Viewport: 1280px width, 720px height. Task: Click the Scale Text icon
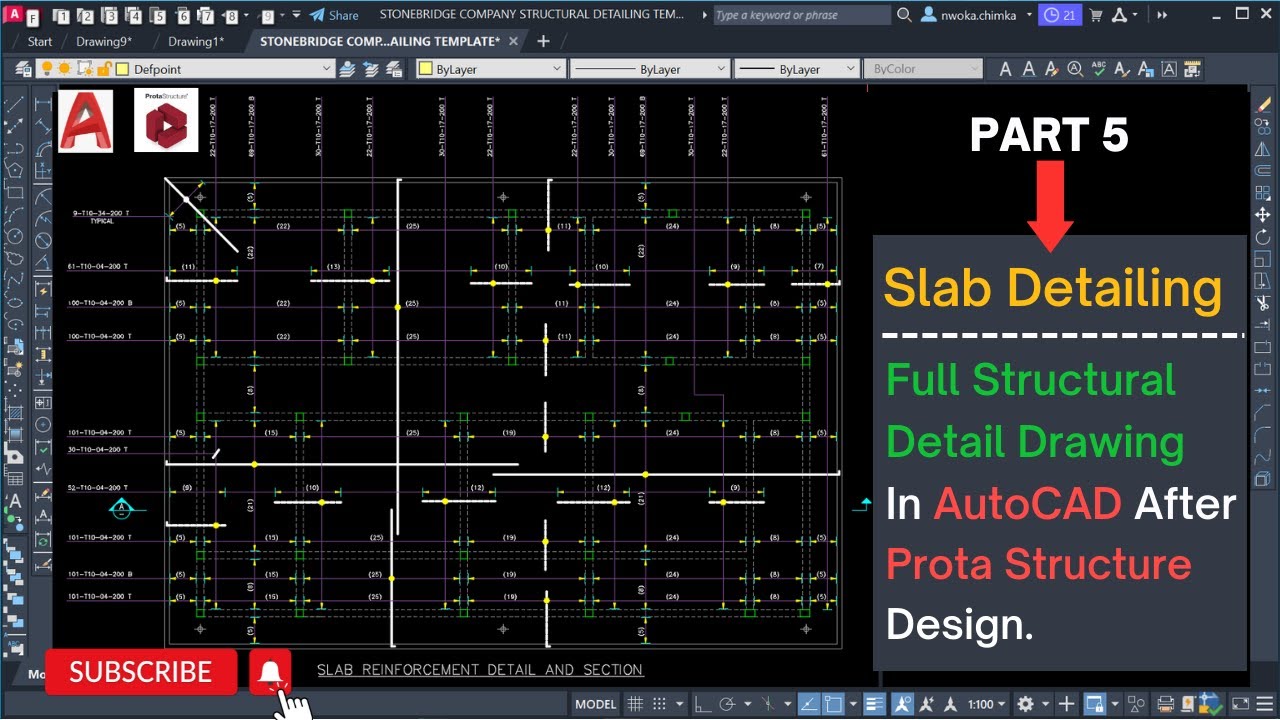(x=1146, y=69)
